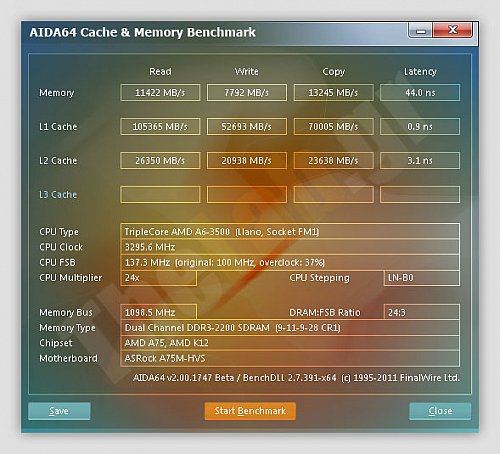The width and height of the screenshot is (500, 454).
Task: Select the CPU Clock 3295.6 MHz field
Action: 290,247
